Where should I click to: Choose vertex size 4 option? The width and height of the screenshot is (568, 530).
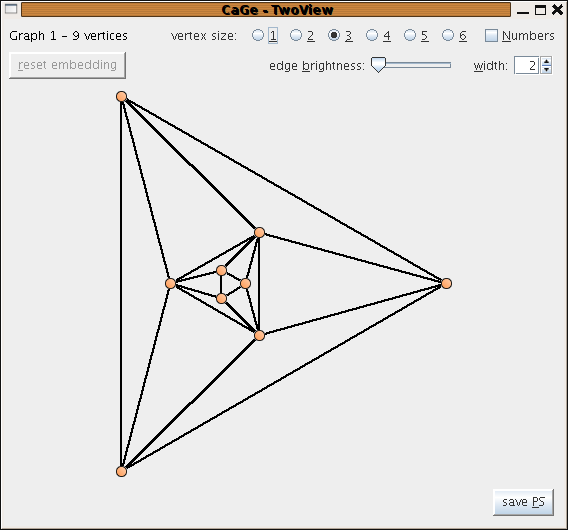point(372,36)
